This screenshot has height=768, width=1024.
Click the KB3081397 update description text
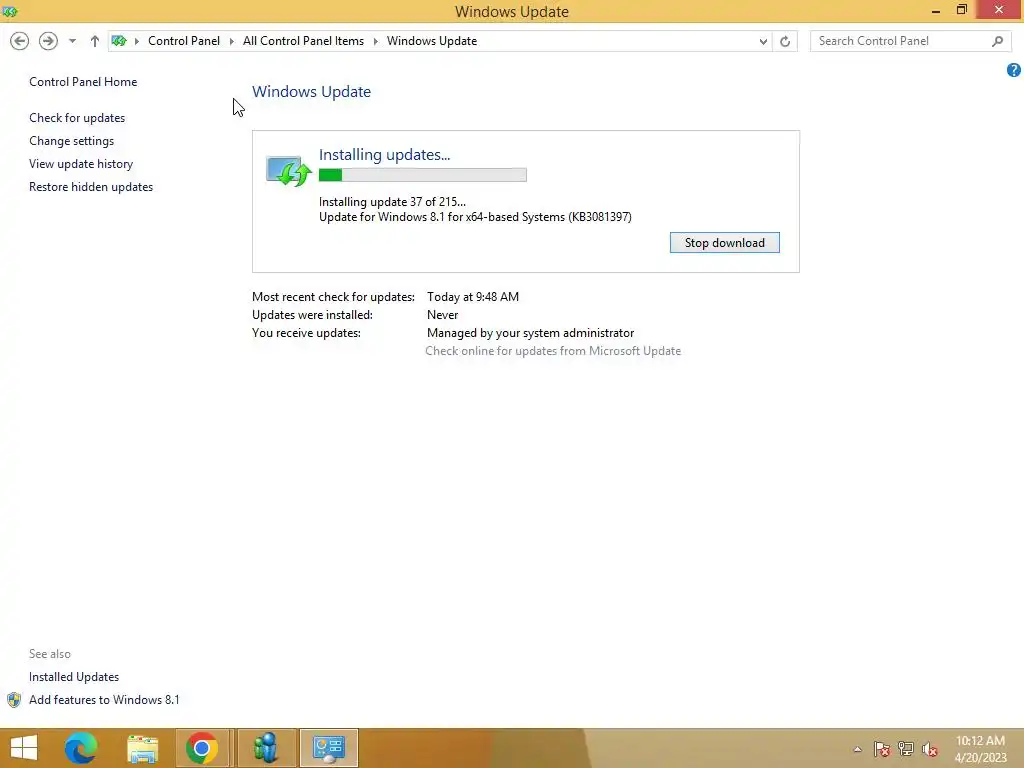[475, 217]
